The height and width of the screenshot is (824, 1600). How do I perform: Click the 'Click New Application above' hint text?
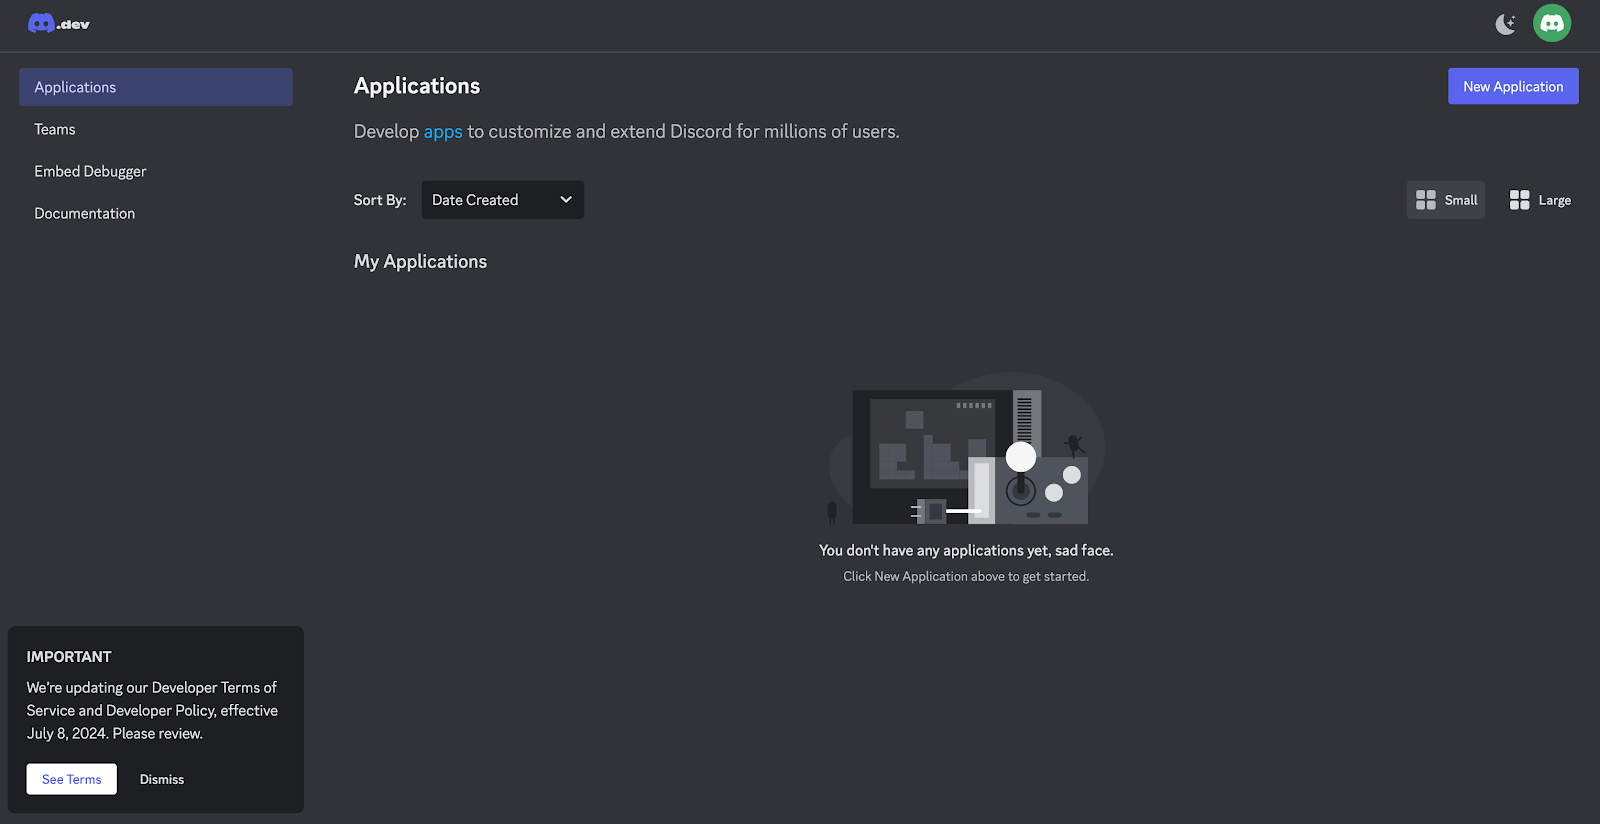tap(966, 576)
